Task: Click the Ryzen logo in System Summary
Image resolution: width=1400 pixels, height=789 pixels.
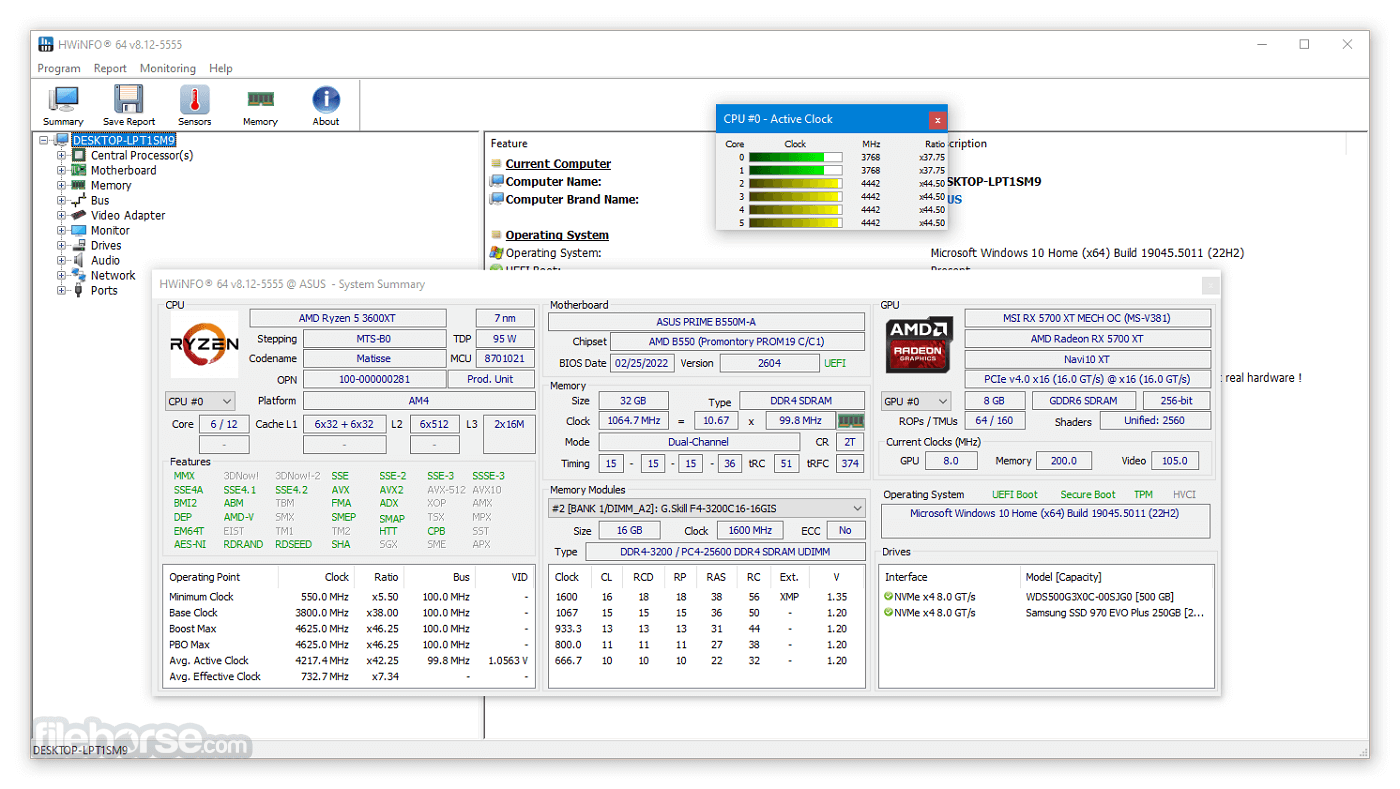Action: coord(204,344)
